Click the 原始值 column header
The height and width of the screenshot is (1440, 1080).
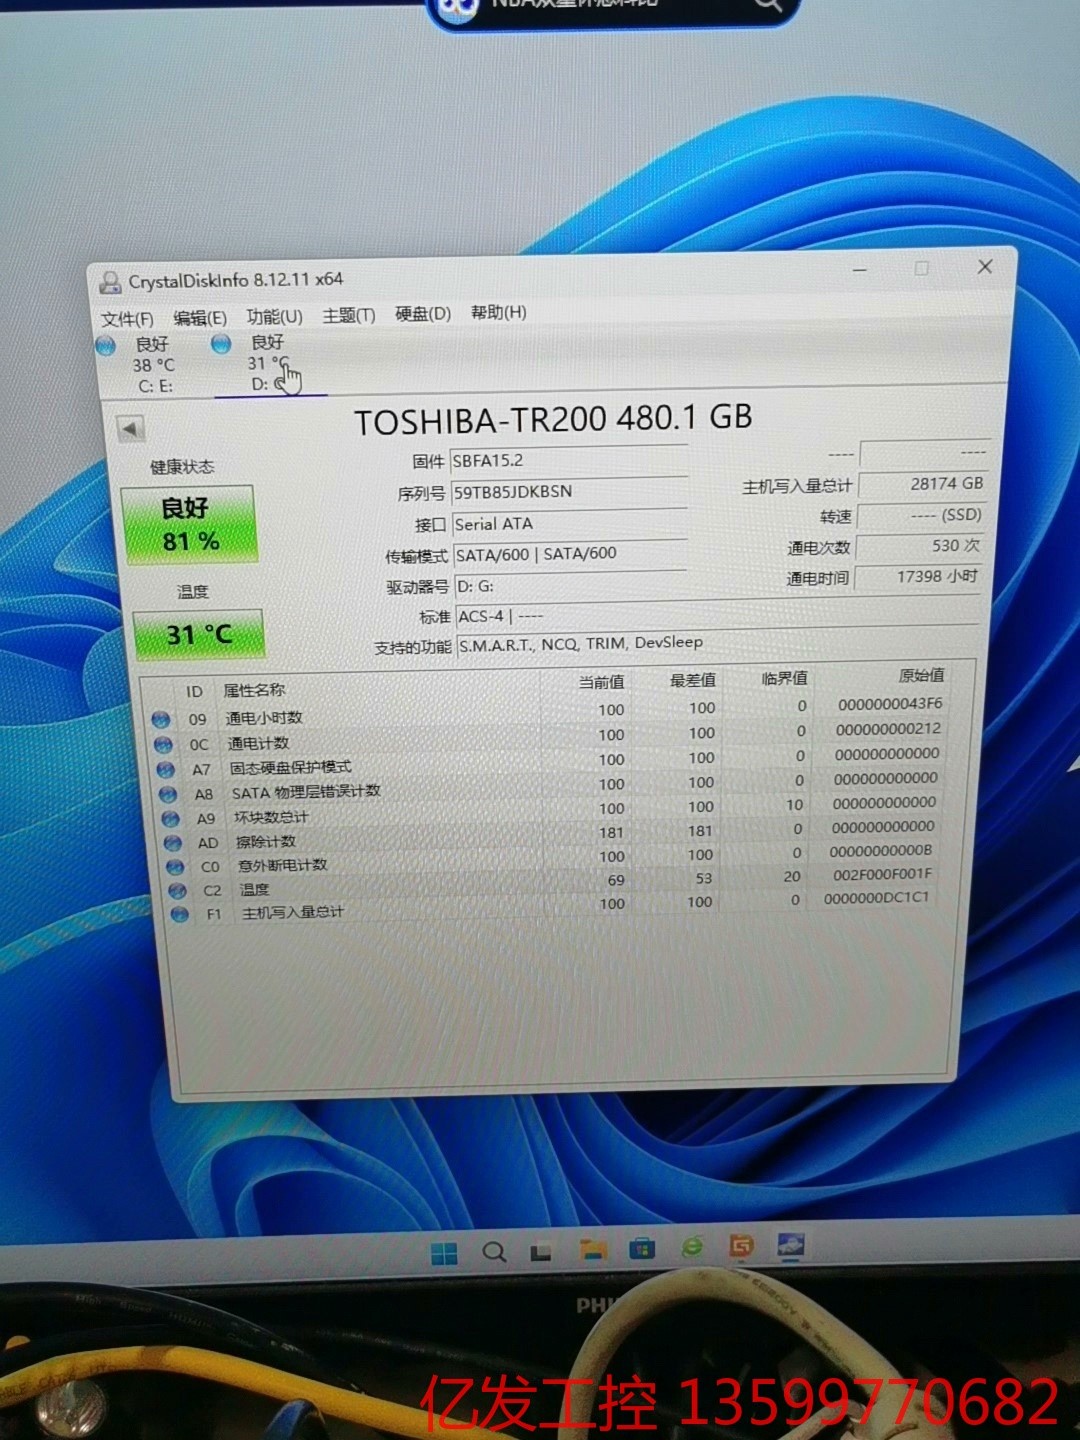(921, 675)
